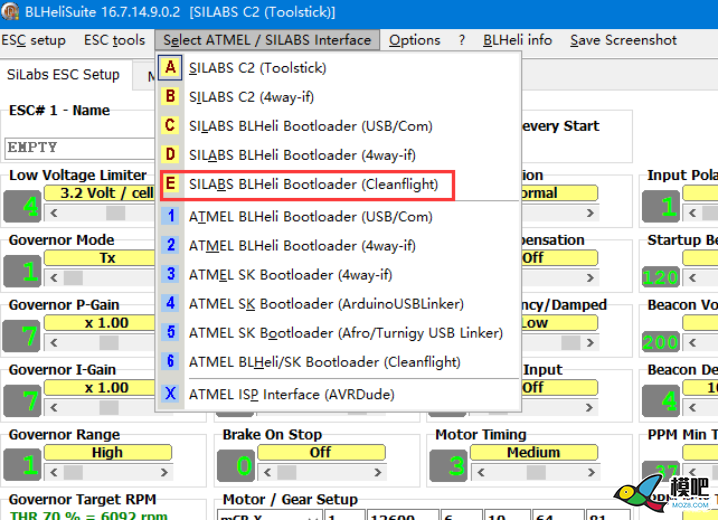
Task: Decrease Governor P-Gain with left arrow
Action: pyautogui.click(x=54, y=342)
